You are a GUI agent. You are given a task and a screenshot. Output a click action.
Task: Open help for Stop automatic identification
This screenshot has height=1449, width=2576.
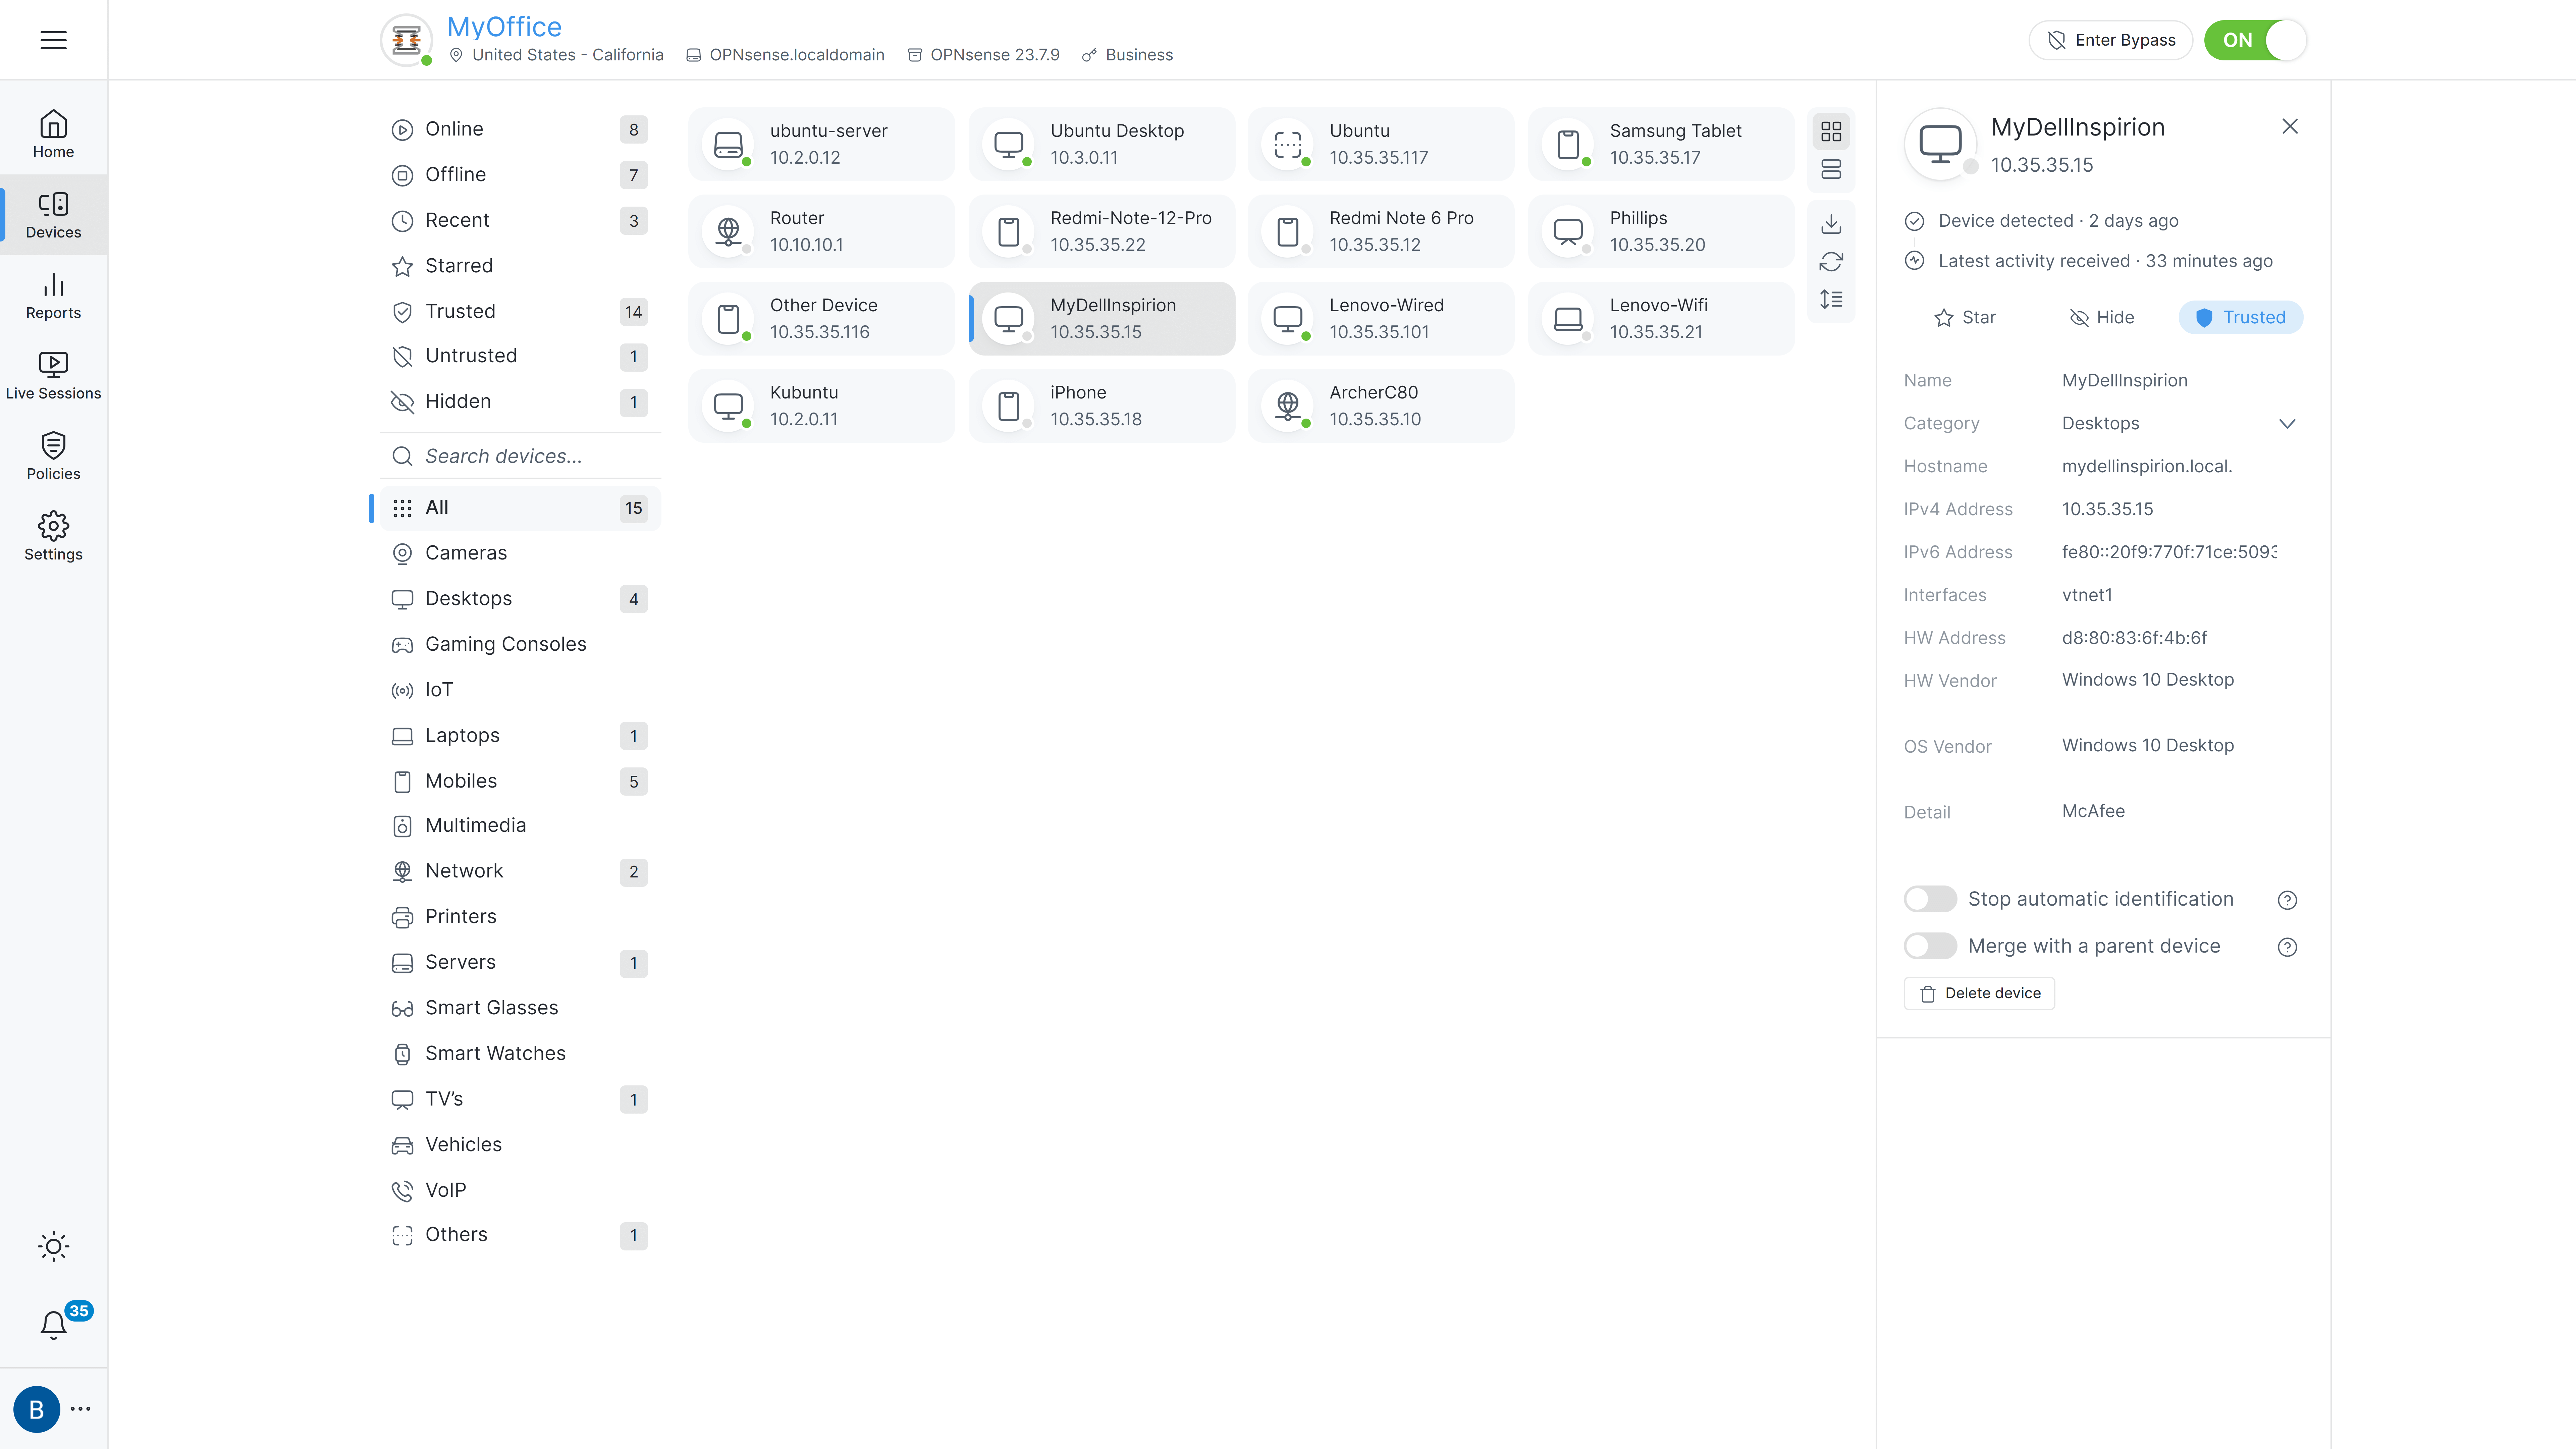(2287, 900)
